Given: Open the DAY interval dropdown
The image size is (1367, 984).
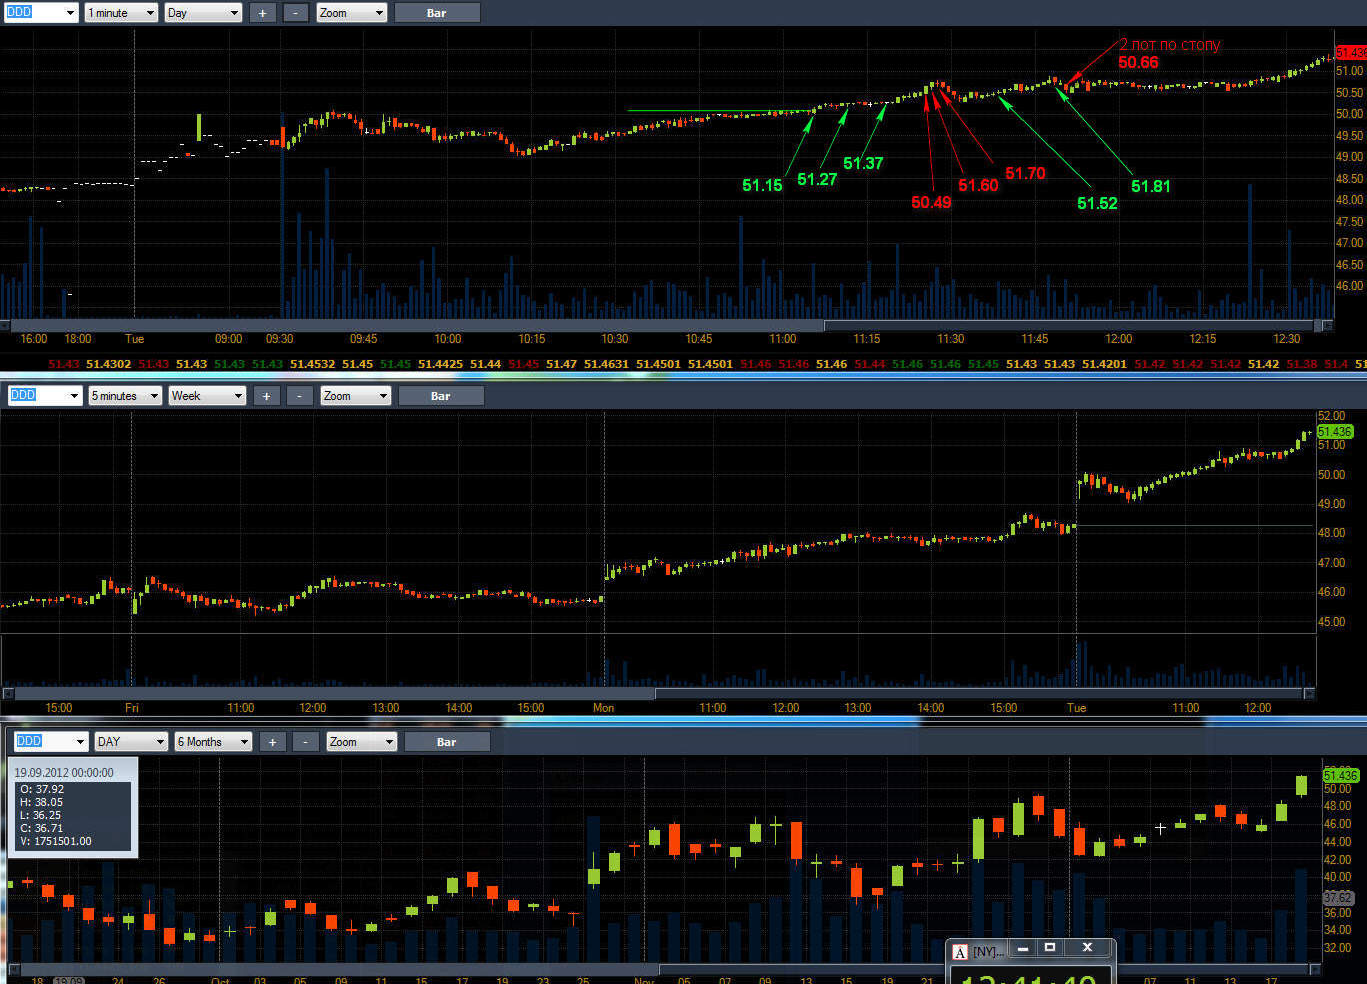Looking at the screenshot, I should (x=131, y=742).
